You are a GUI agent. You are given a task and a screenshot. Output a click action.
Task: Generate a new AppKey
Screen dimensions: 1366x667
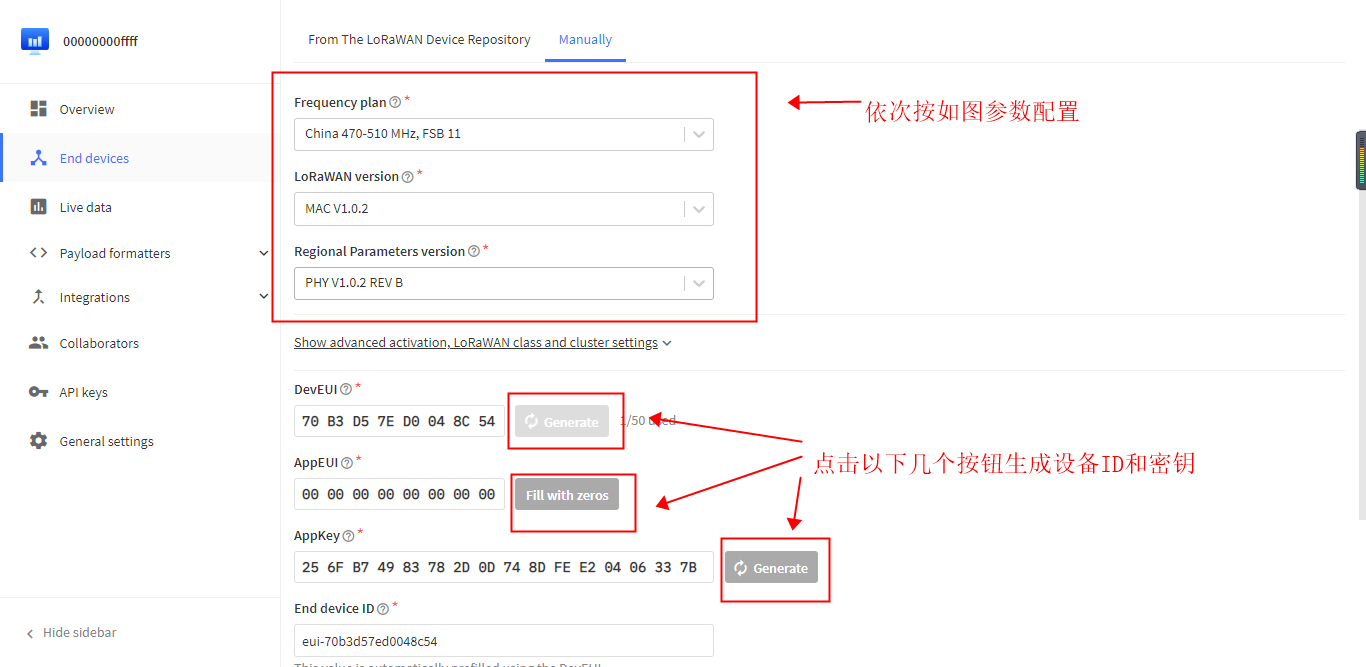[771, 568]
